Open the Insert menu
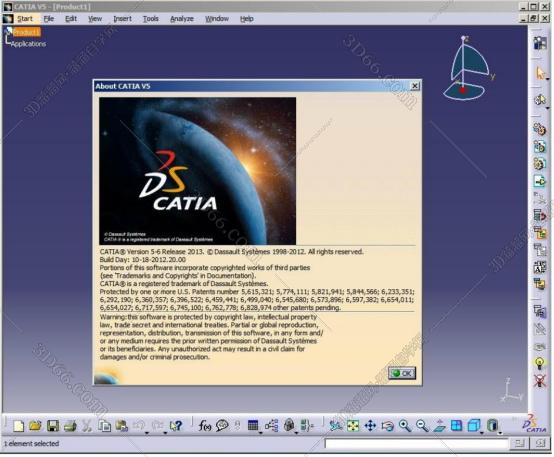 [x=122, y=19]
